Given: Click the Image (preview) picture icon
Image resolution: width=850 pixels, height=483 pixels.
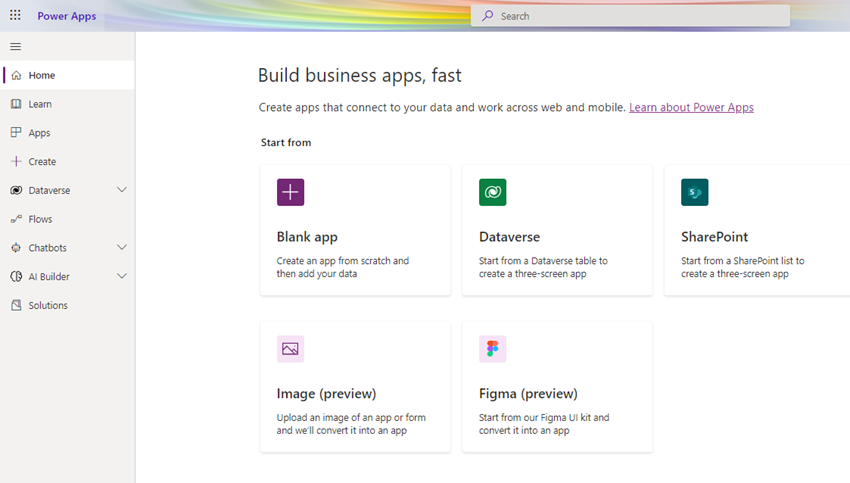Looking at the screenshot, I should click(x=290, y=349).
